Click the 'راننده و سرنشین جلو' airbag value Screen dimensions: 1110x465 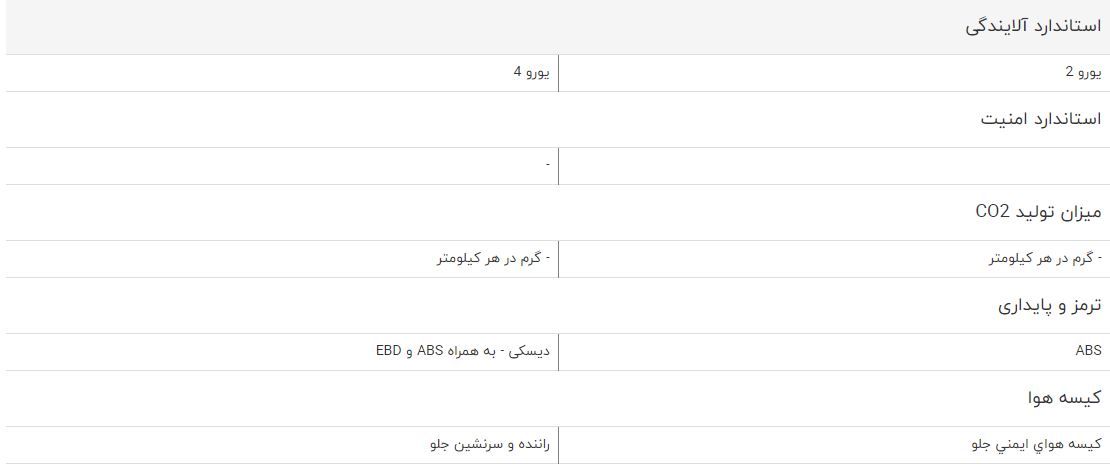click(x=490, y=444)
